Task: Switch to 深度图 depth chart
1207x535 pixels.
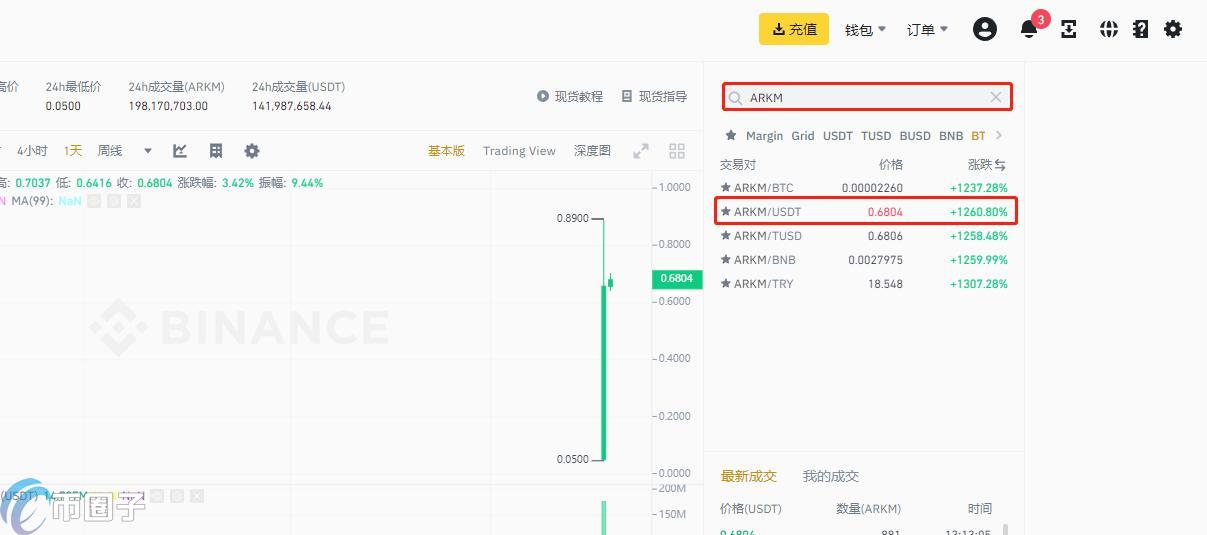Action: click(592, 151)
